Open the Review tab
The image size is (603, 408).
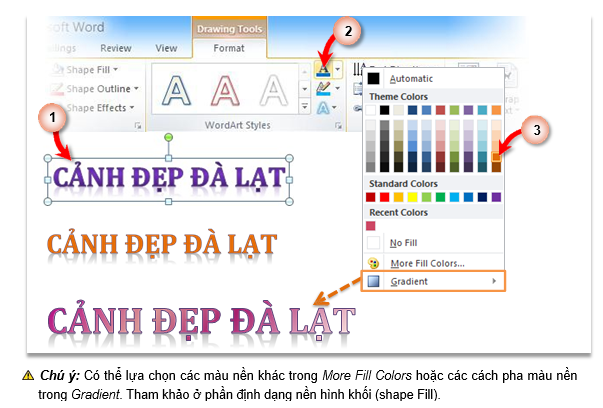tap(115, 47)
